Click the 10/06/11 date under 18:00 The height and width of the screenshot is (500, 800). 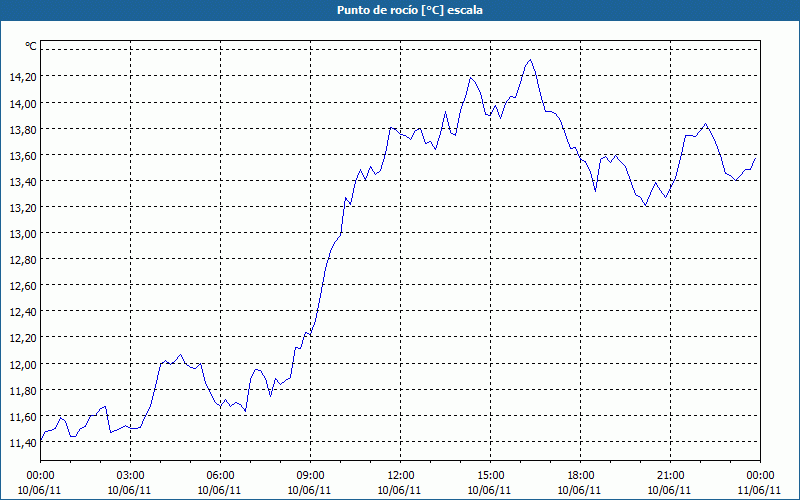coord(580,490)
